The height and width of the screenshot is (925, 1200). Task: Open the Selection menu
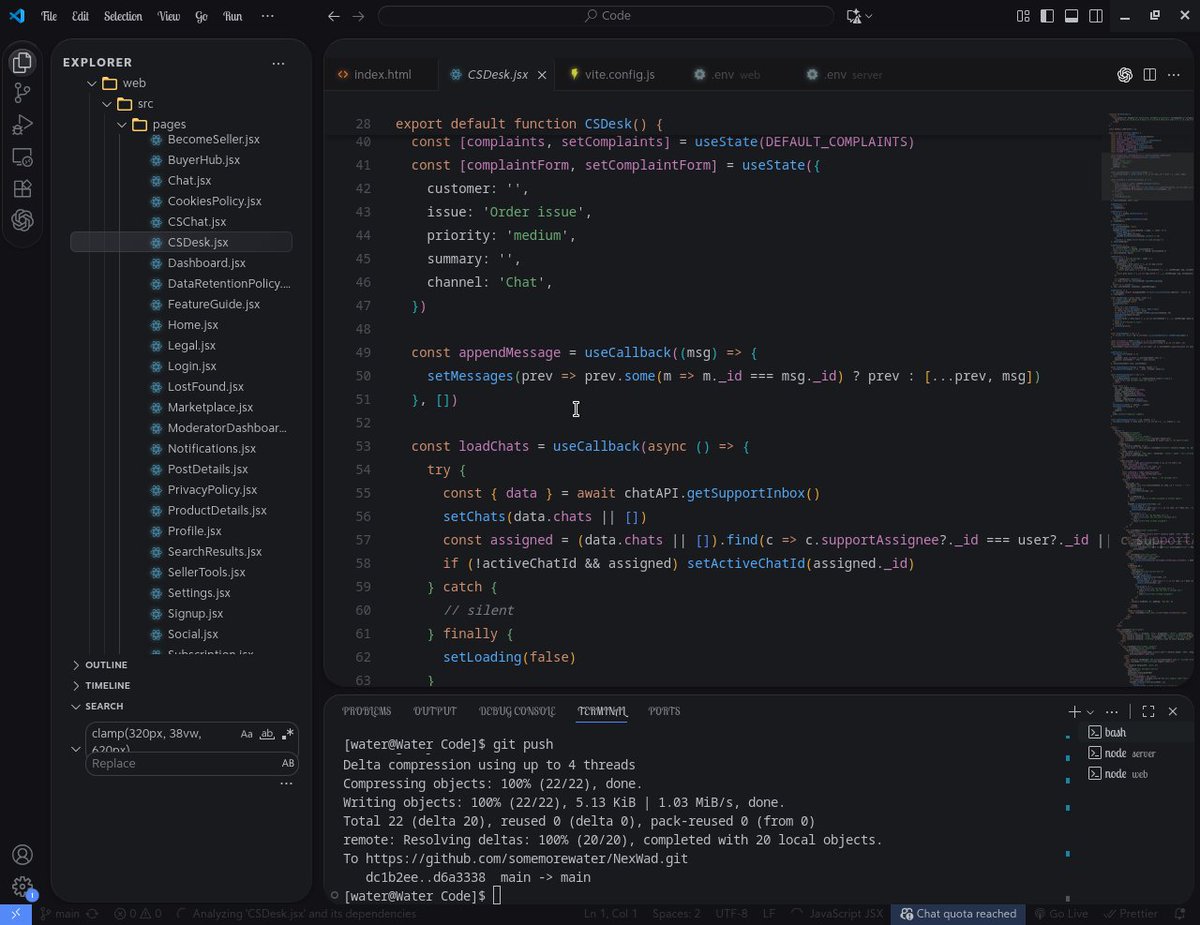click(123, 16)
